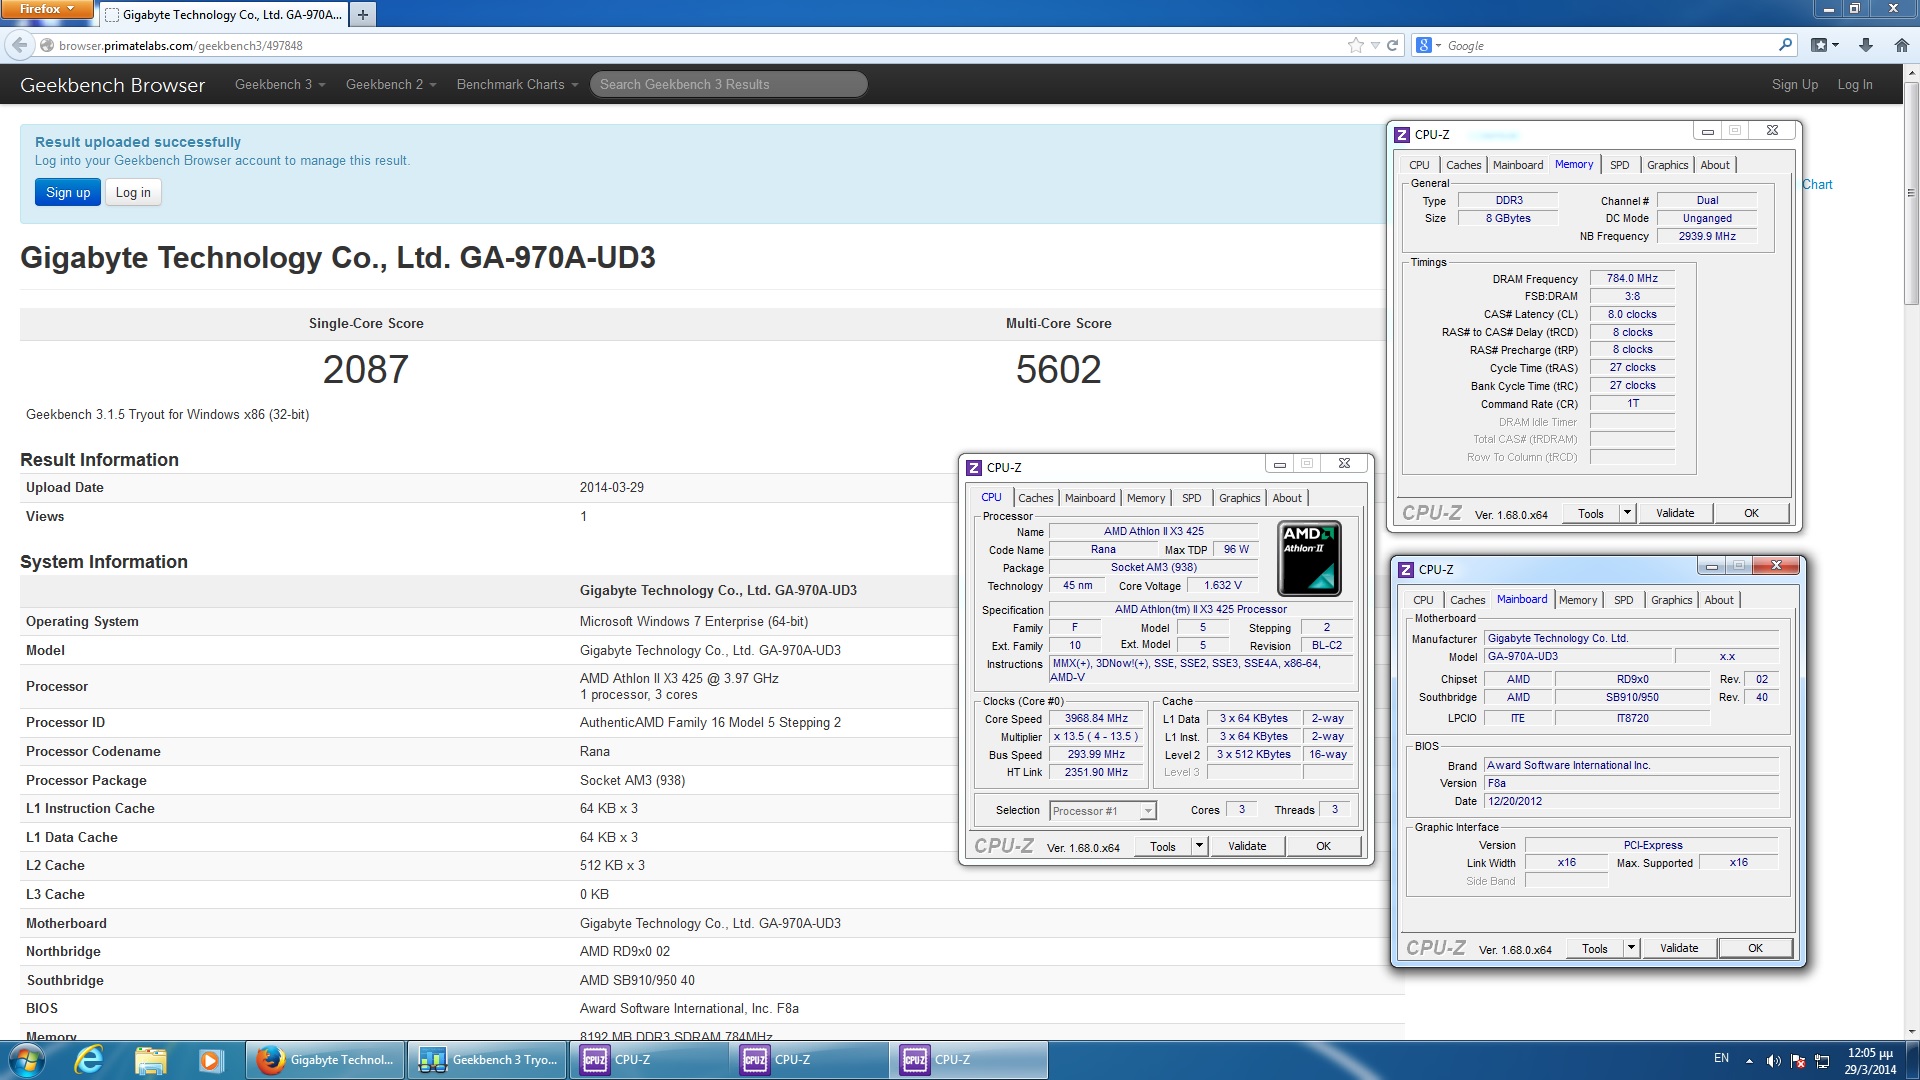Image resolution: width=1920 pixels, height=1080 pixels.
Task: Open the Firefox downloads arrow icon
Action: (1865, 45)
